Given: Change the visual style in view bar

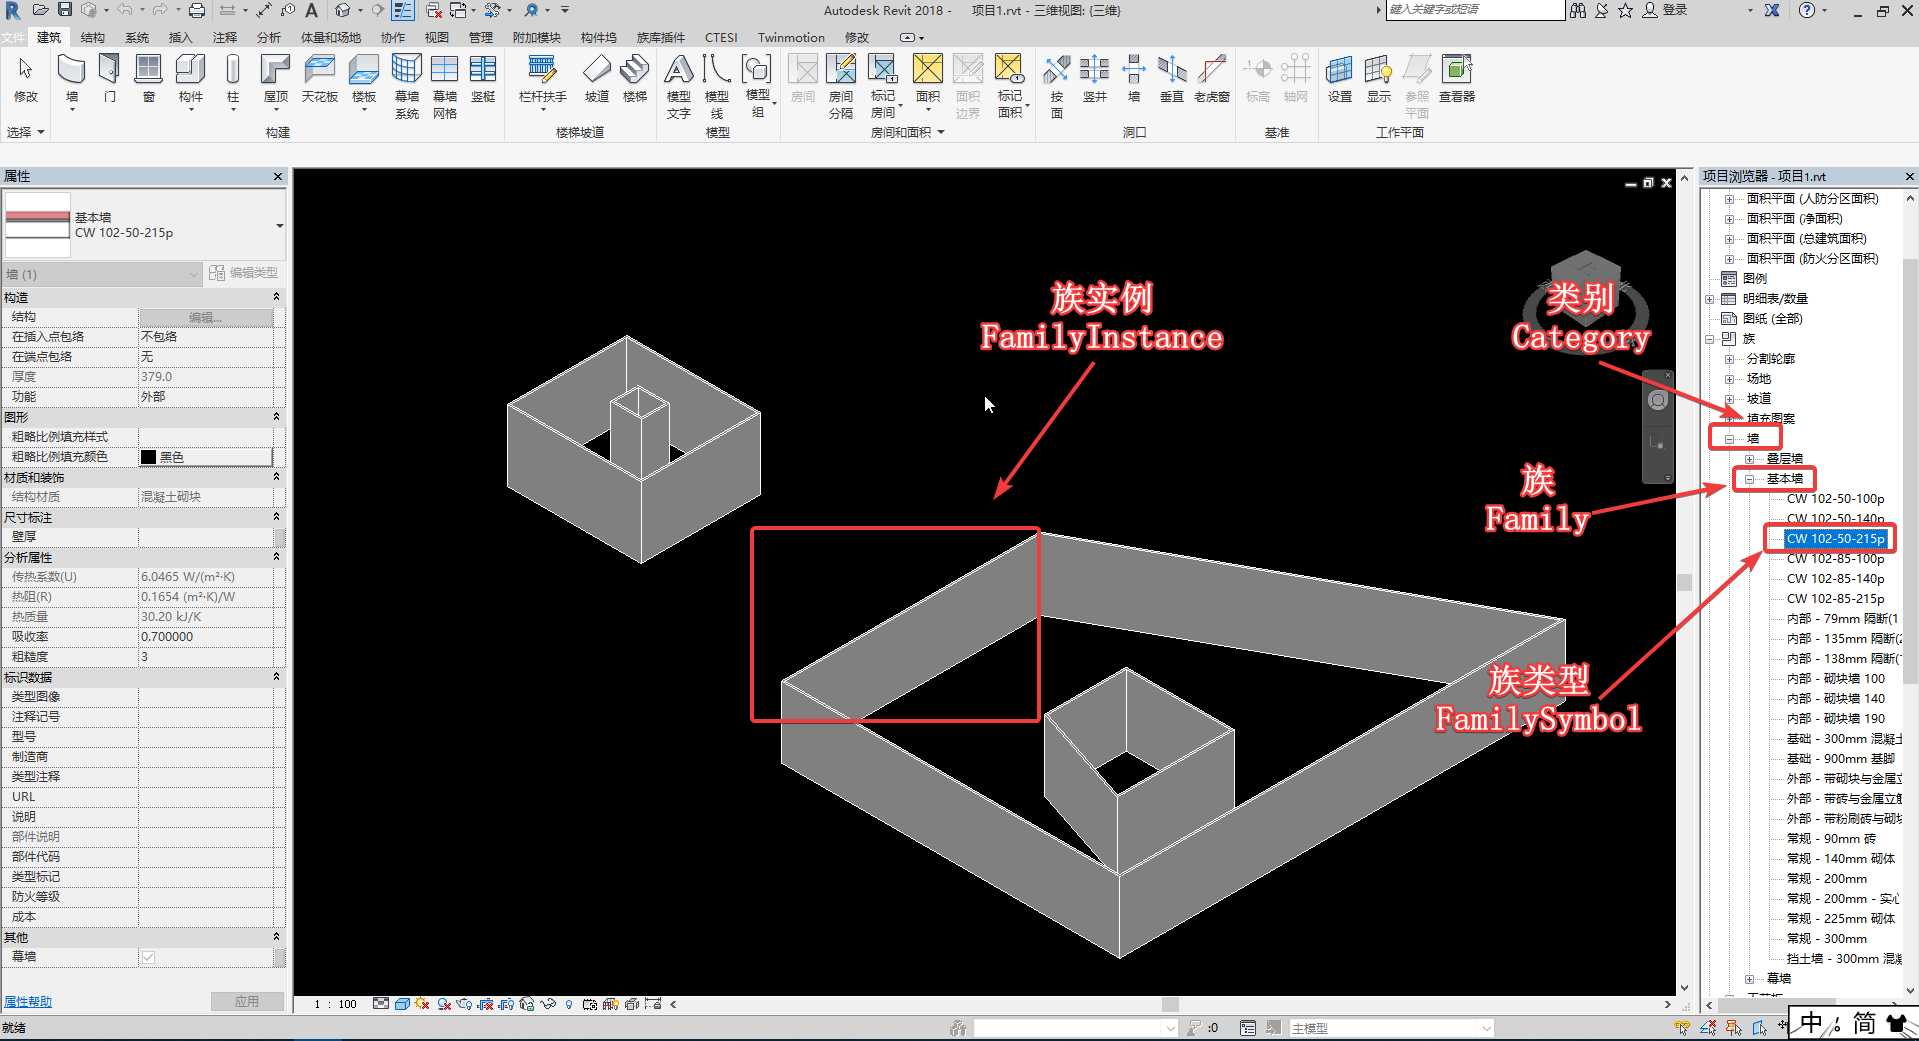Looking at the screenshot, I should pos(402,1004).
